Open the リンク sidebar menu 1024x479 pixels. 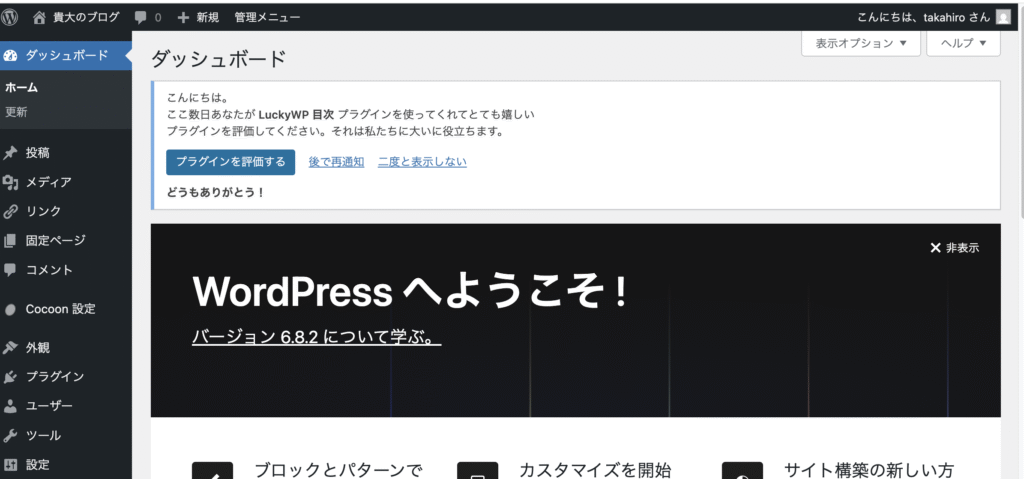pyautogui.click(x=66, y=211)
